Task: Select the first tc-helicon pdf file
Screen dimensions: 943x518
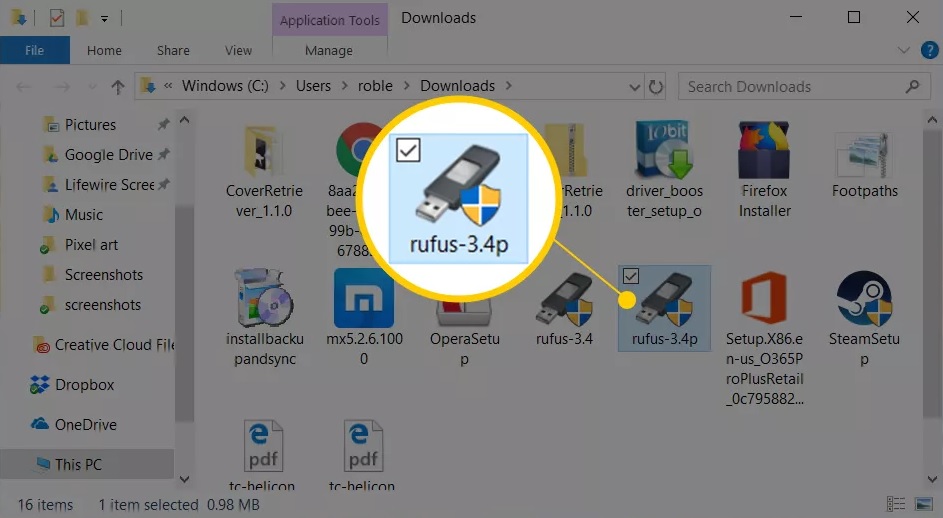Action: [x=263, y=446]
